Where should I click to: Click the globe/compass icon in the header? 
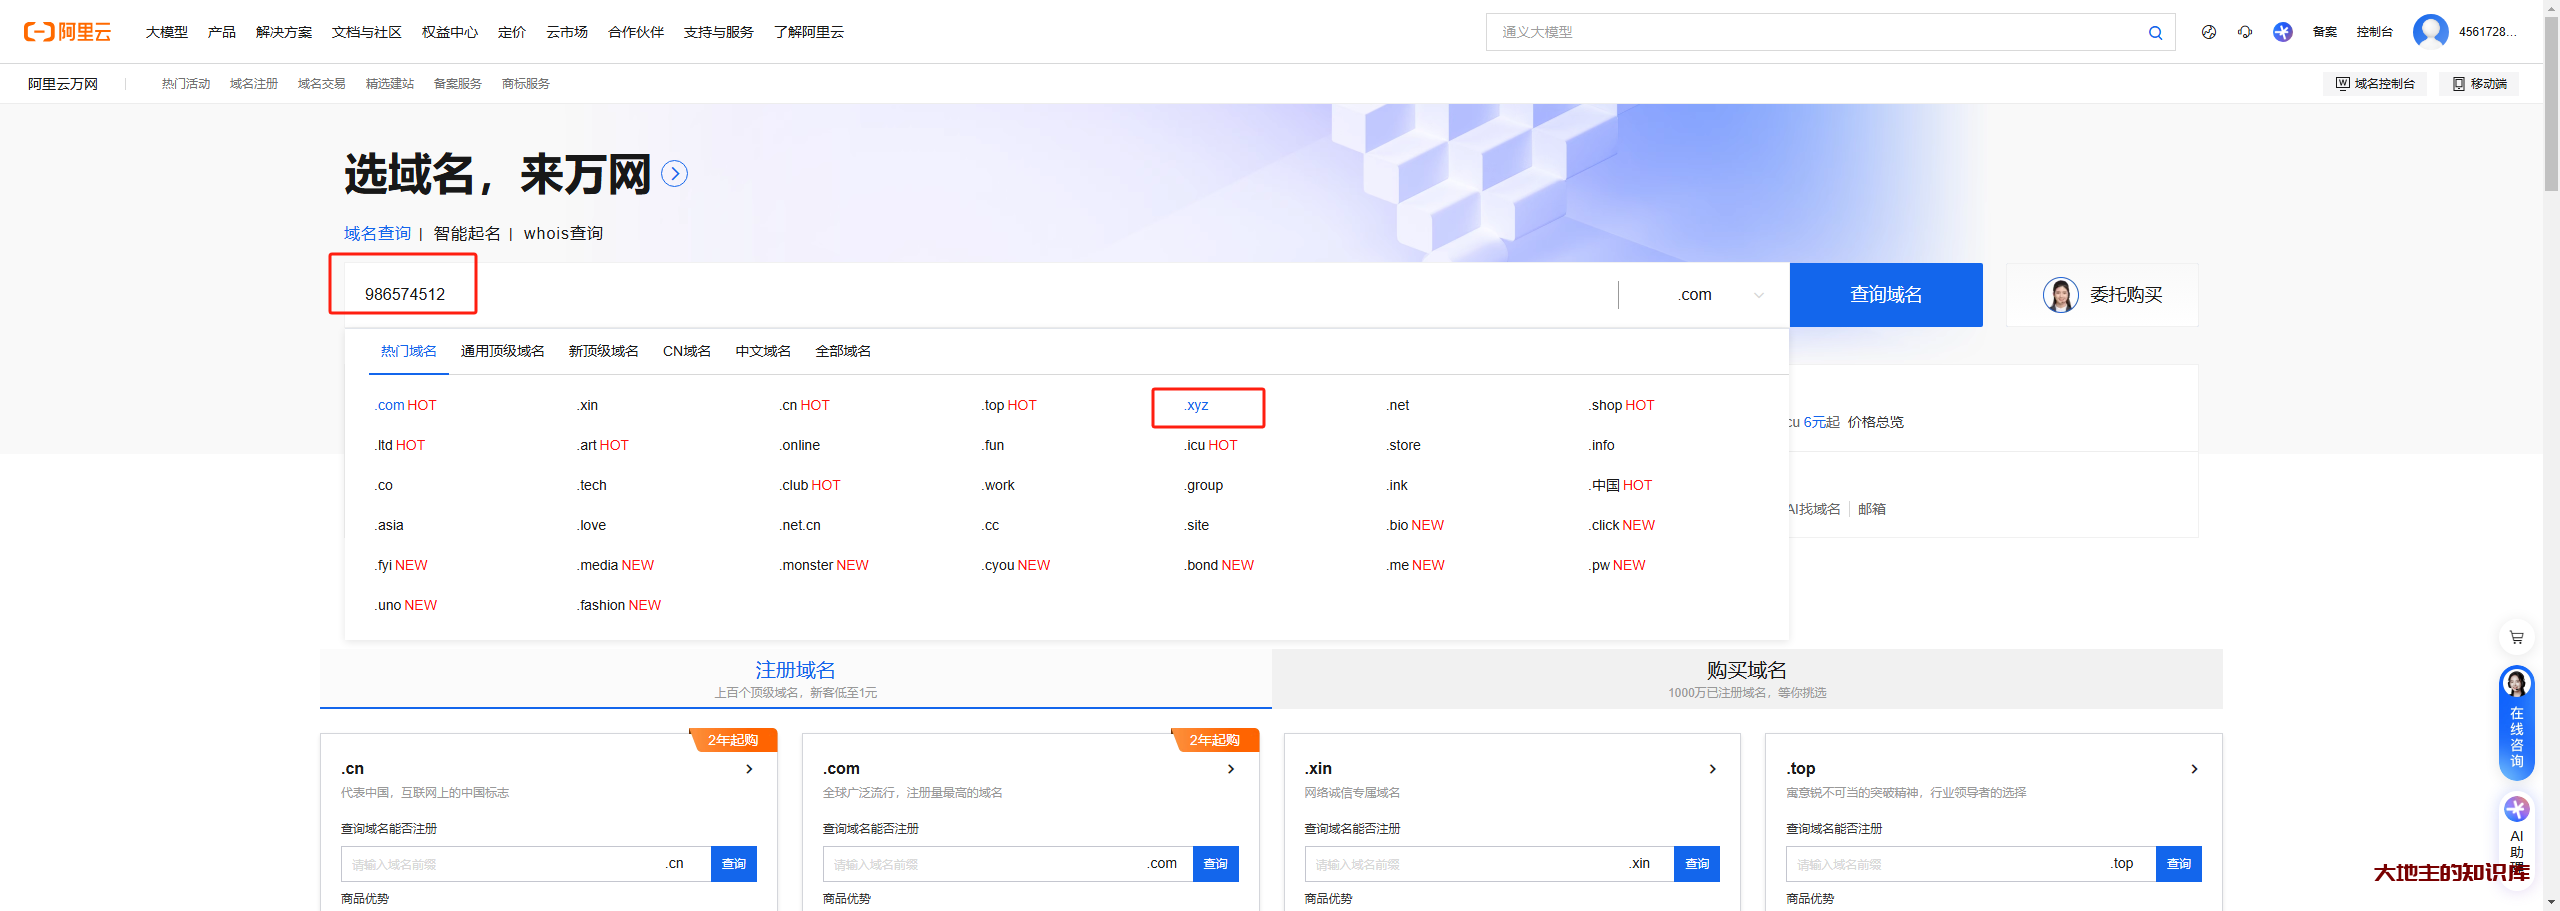click(x=2209, y=32)
